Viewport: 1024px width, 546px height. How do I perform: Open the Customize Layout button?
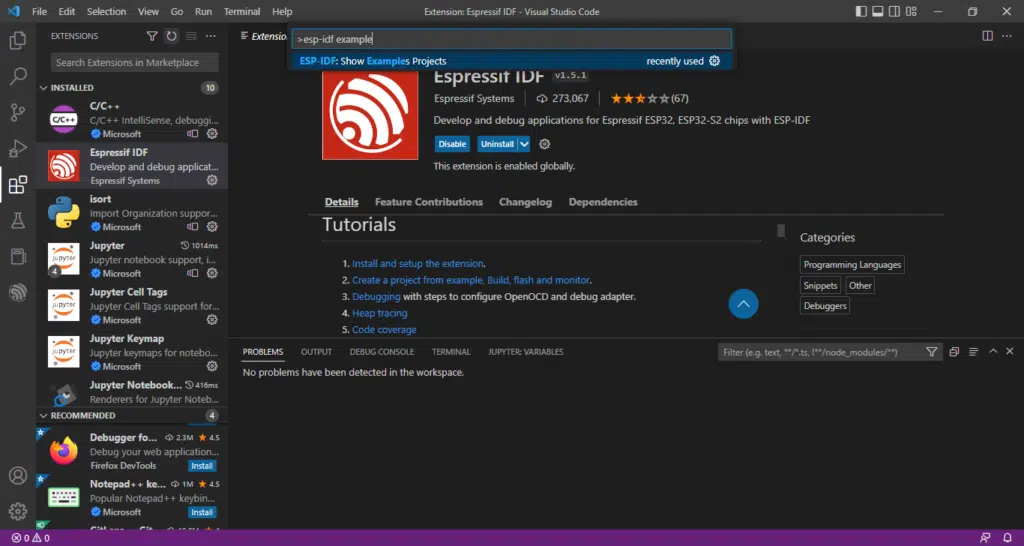point(912,12)
